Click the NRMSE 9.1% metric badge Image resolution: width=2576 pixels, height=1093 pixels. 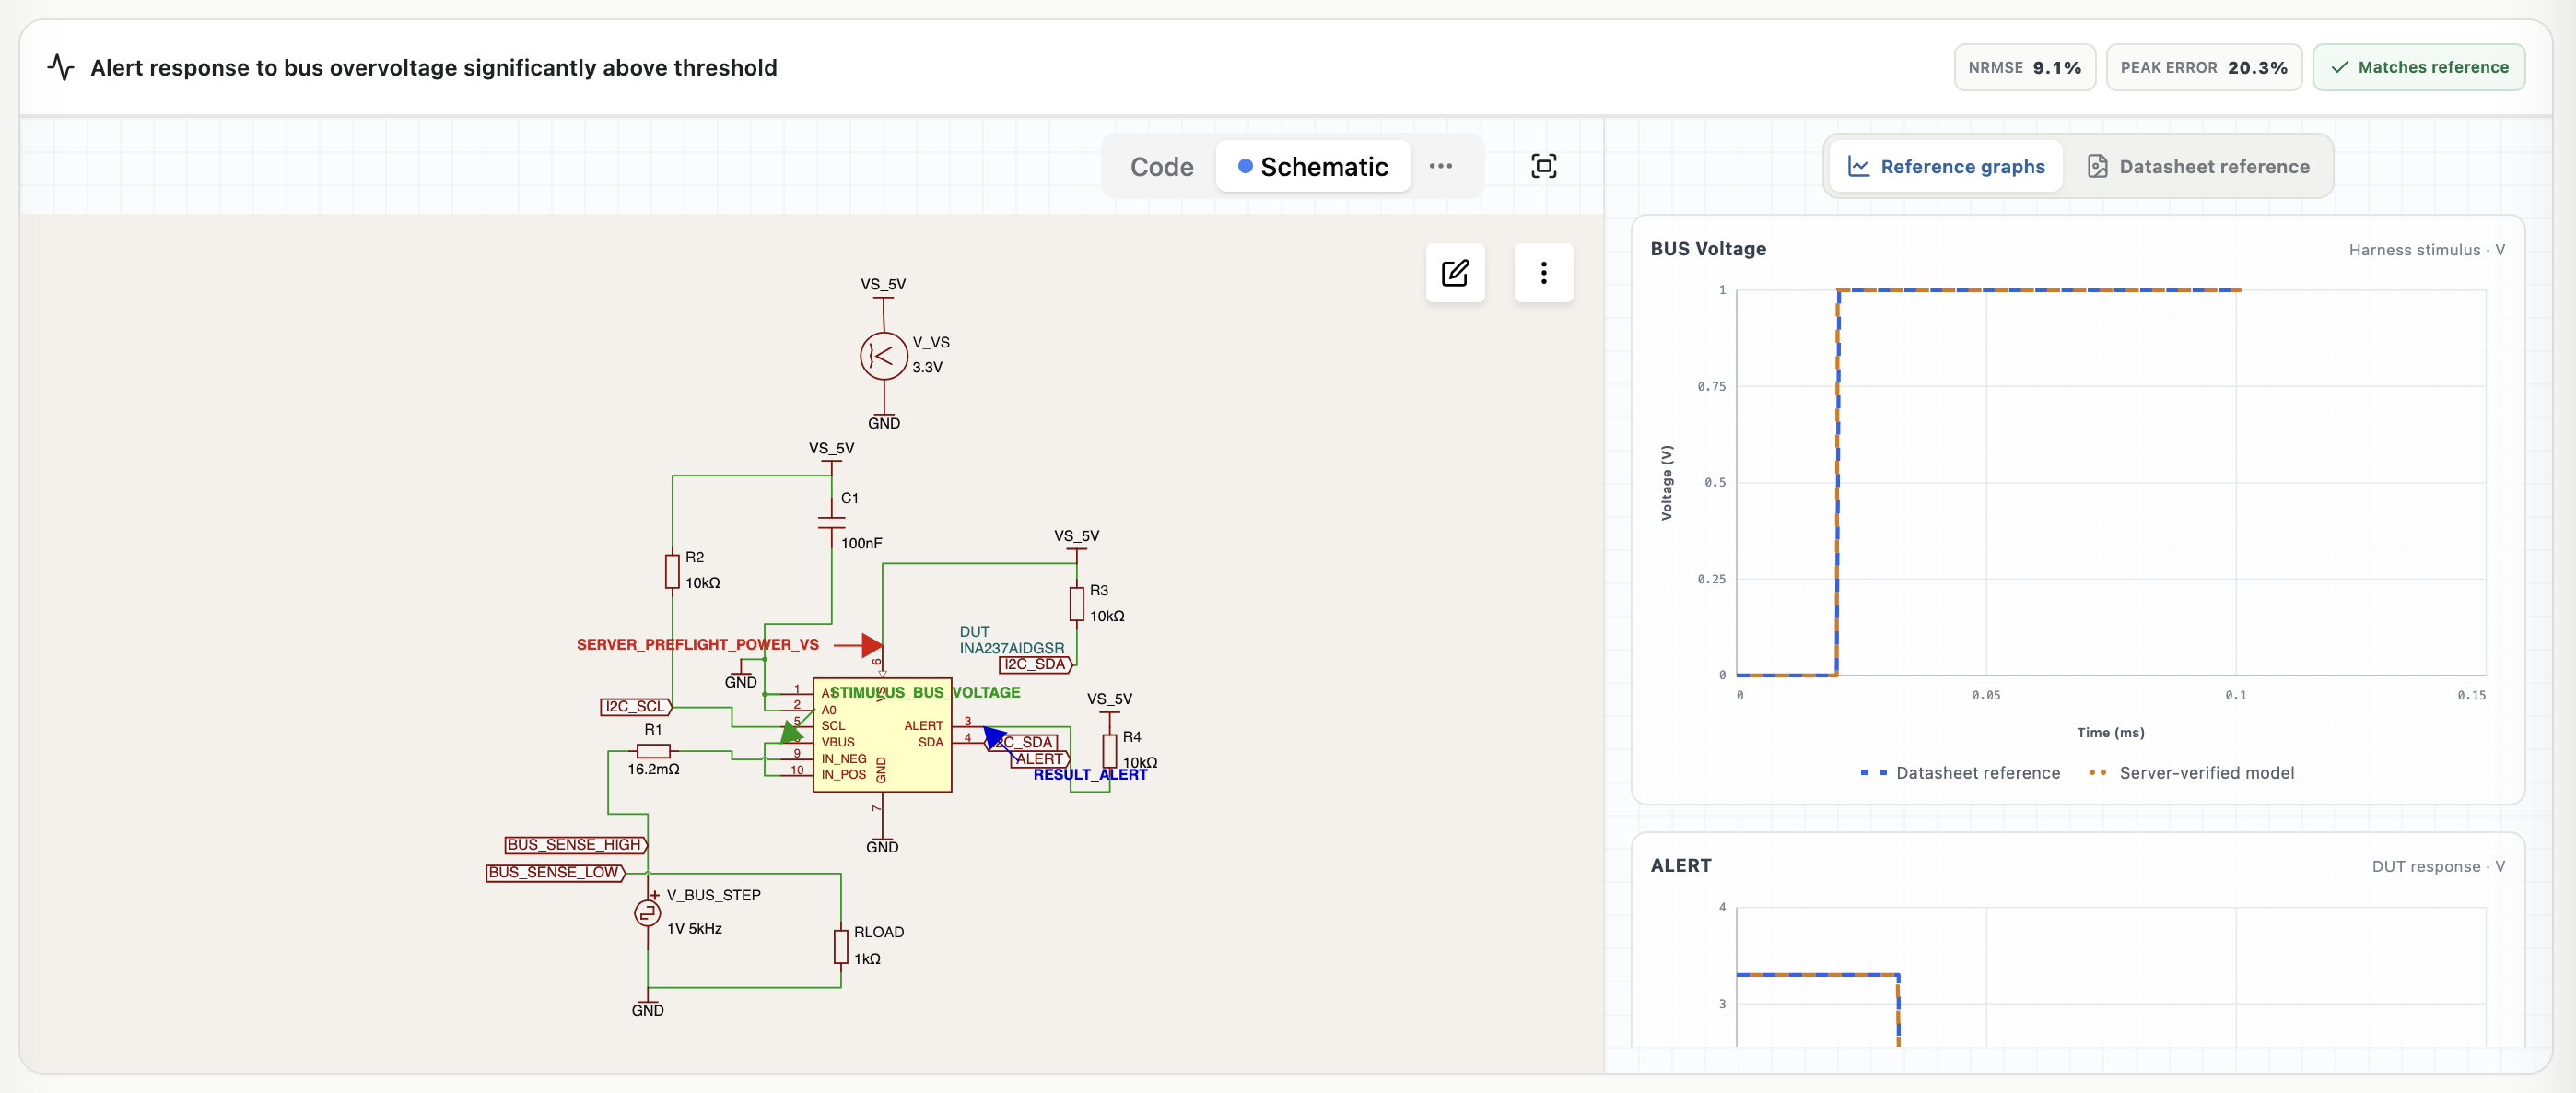click(2024, 67)
